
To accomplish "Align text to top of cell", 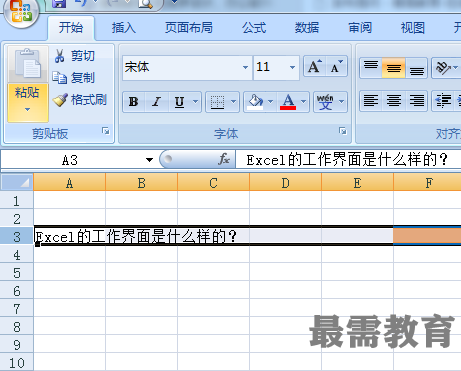I will point(371,68).
